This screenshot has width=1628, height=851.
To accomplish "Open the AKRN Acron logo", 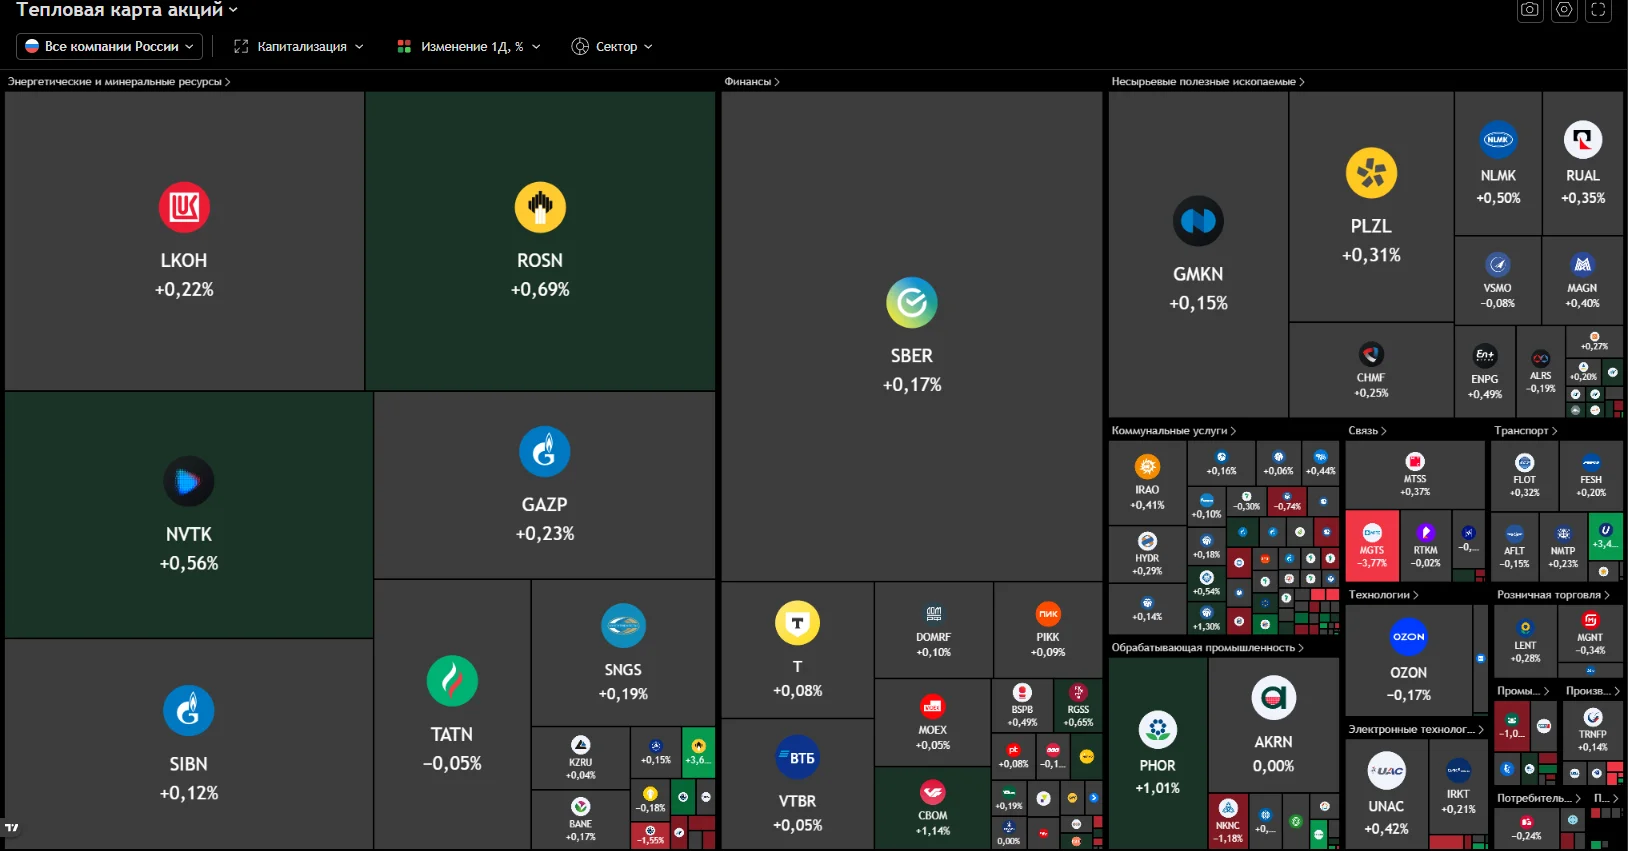I will 1274,697.
